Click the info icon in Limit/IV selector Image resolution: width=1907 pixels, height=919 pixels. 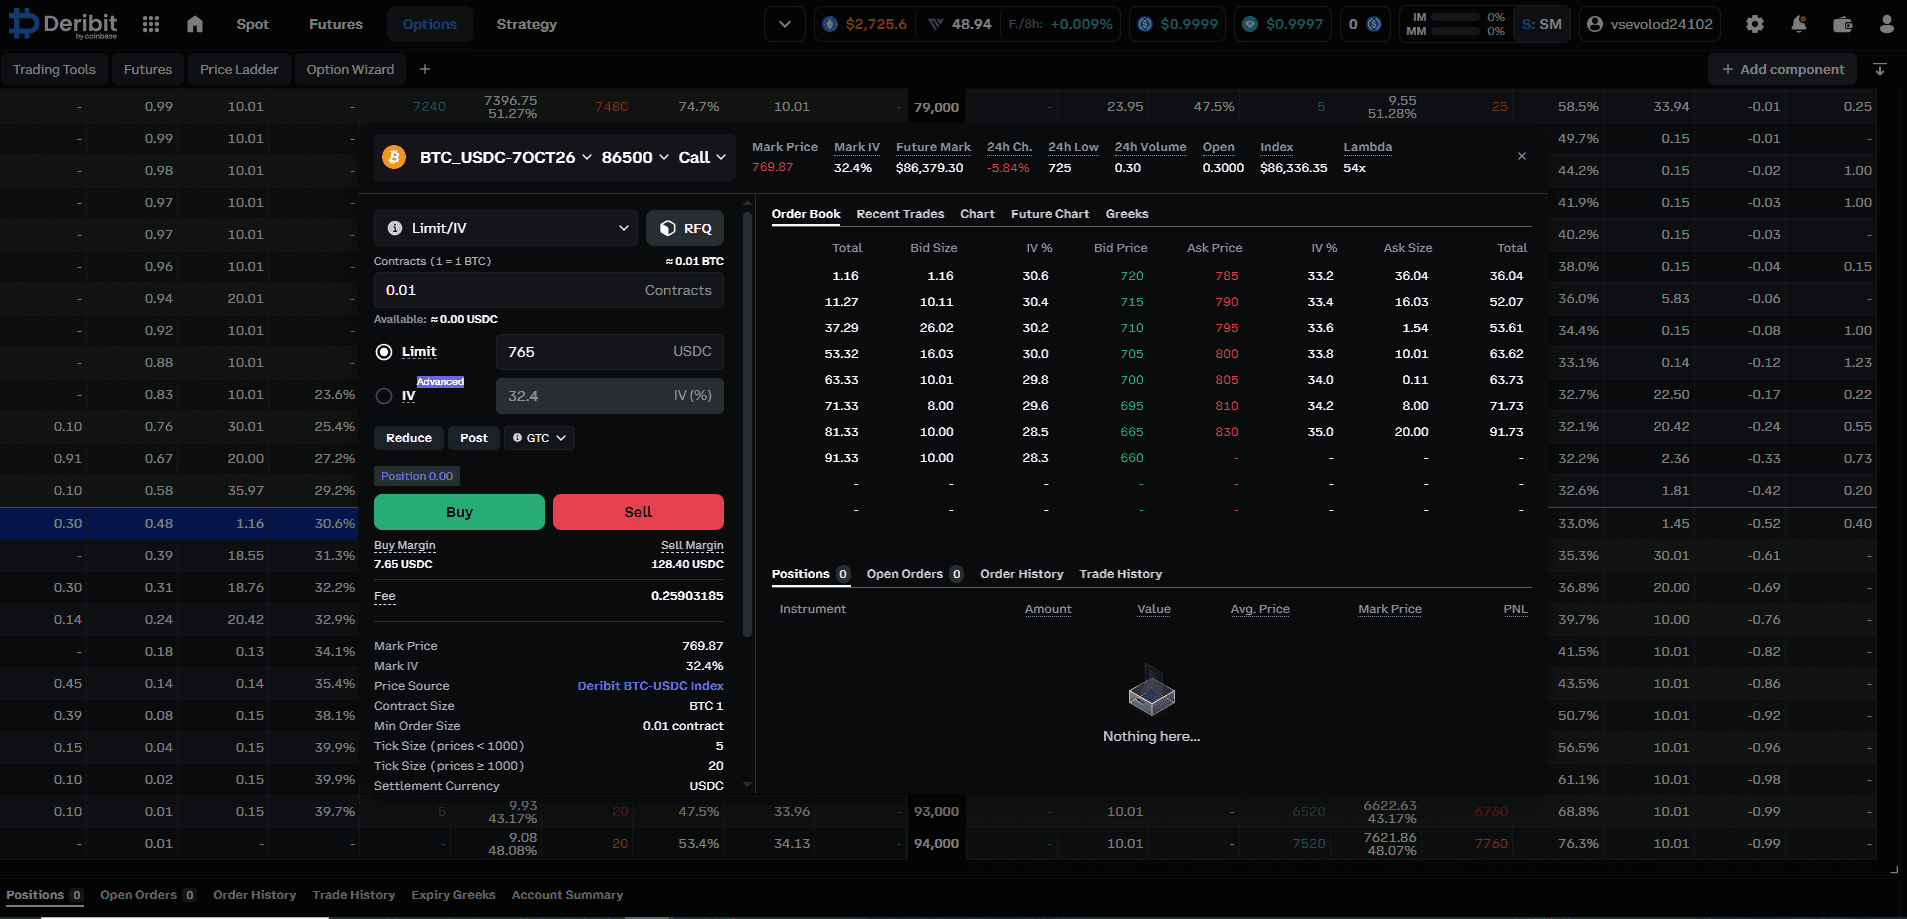395,228
